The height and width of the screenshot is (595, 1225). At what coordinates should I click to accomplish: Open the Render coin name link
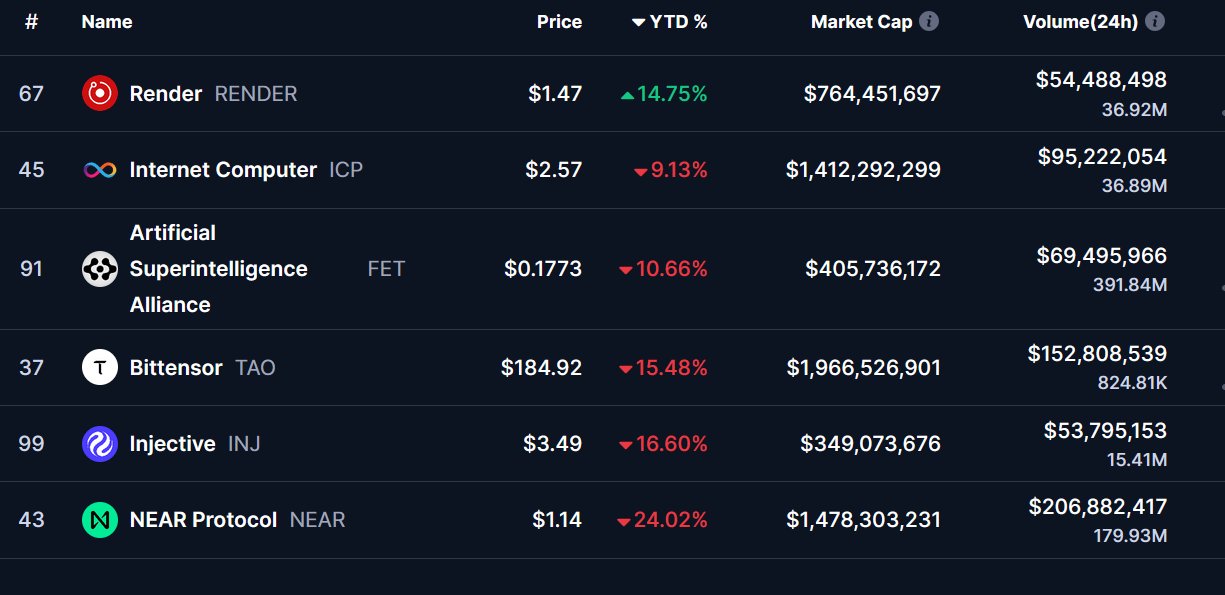click(x=166, y=94)
